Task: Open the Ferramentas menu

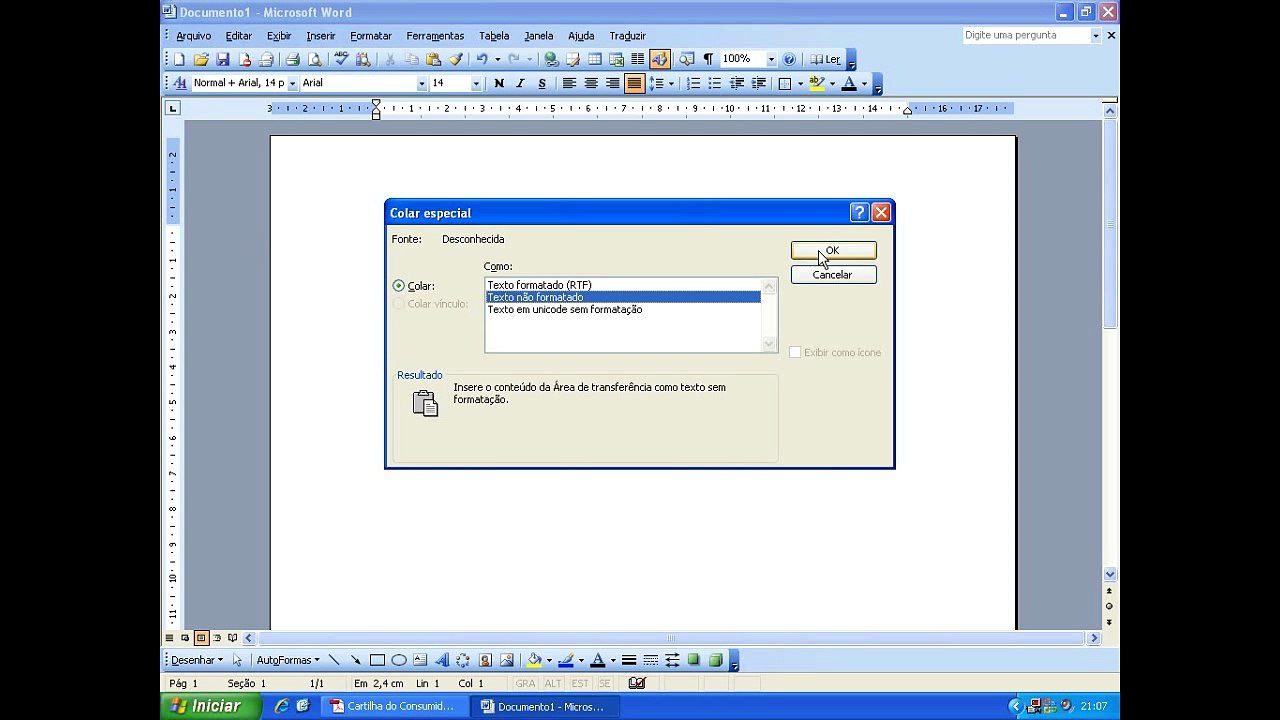Action: coord(435,36)
